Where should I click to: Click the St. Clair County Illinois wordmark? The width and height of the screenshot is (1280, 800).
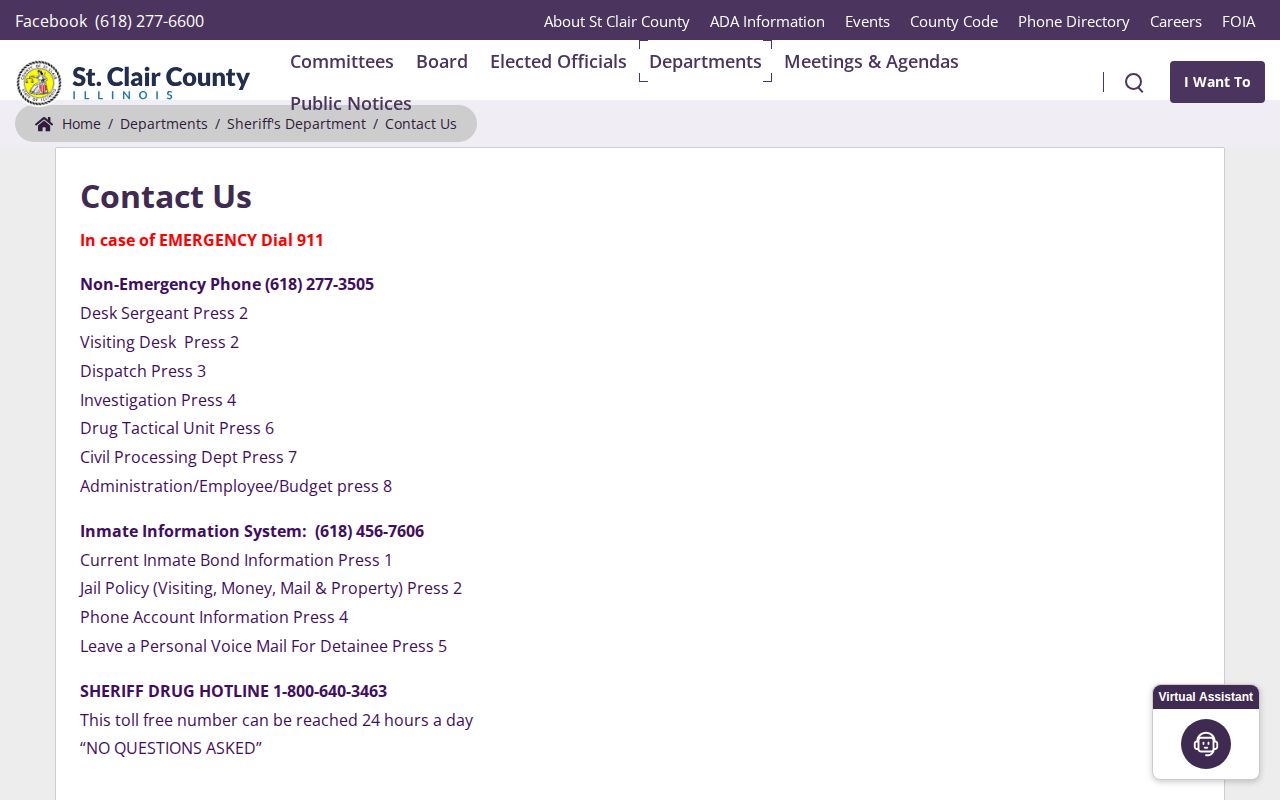pyautogui.click(x=161, y=82)
